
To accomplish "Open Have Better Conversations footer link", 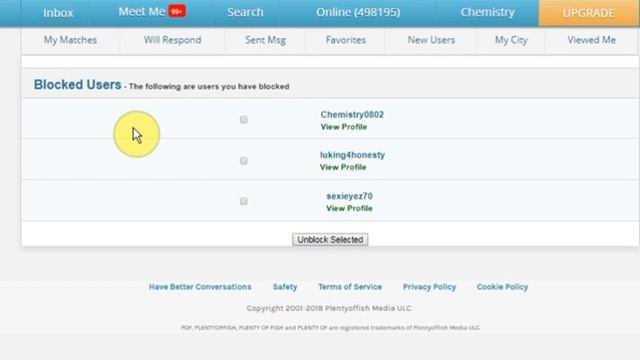I will pos(200,287).
